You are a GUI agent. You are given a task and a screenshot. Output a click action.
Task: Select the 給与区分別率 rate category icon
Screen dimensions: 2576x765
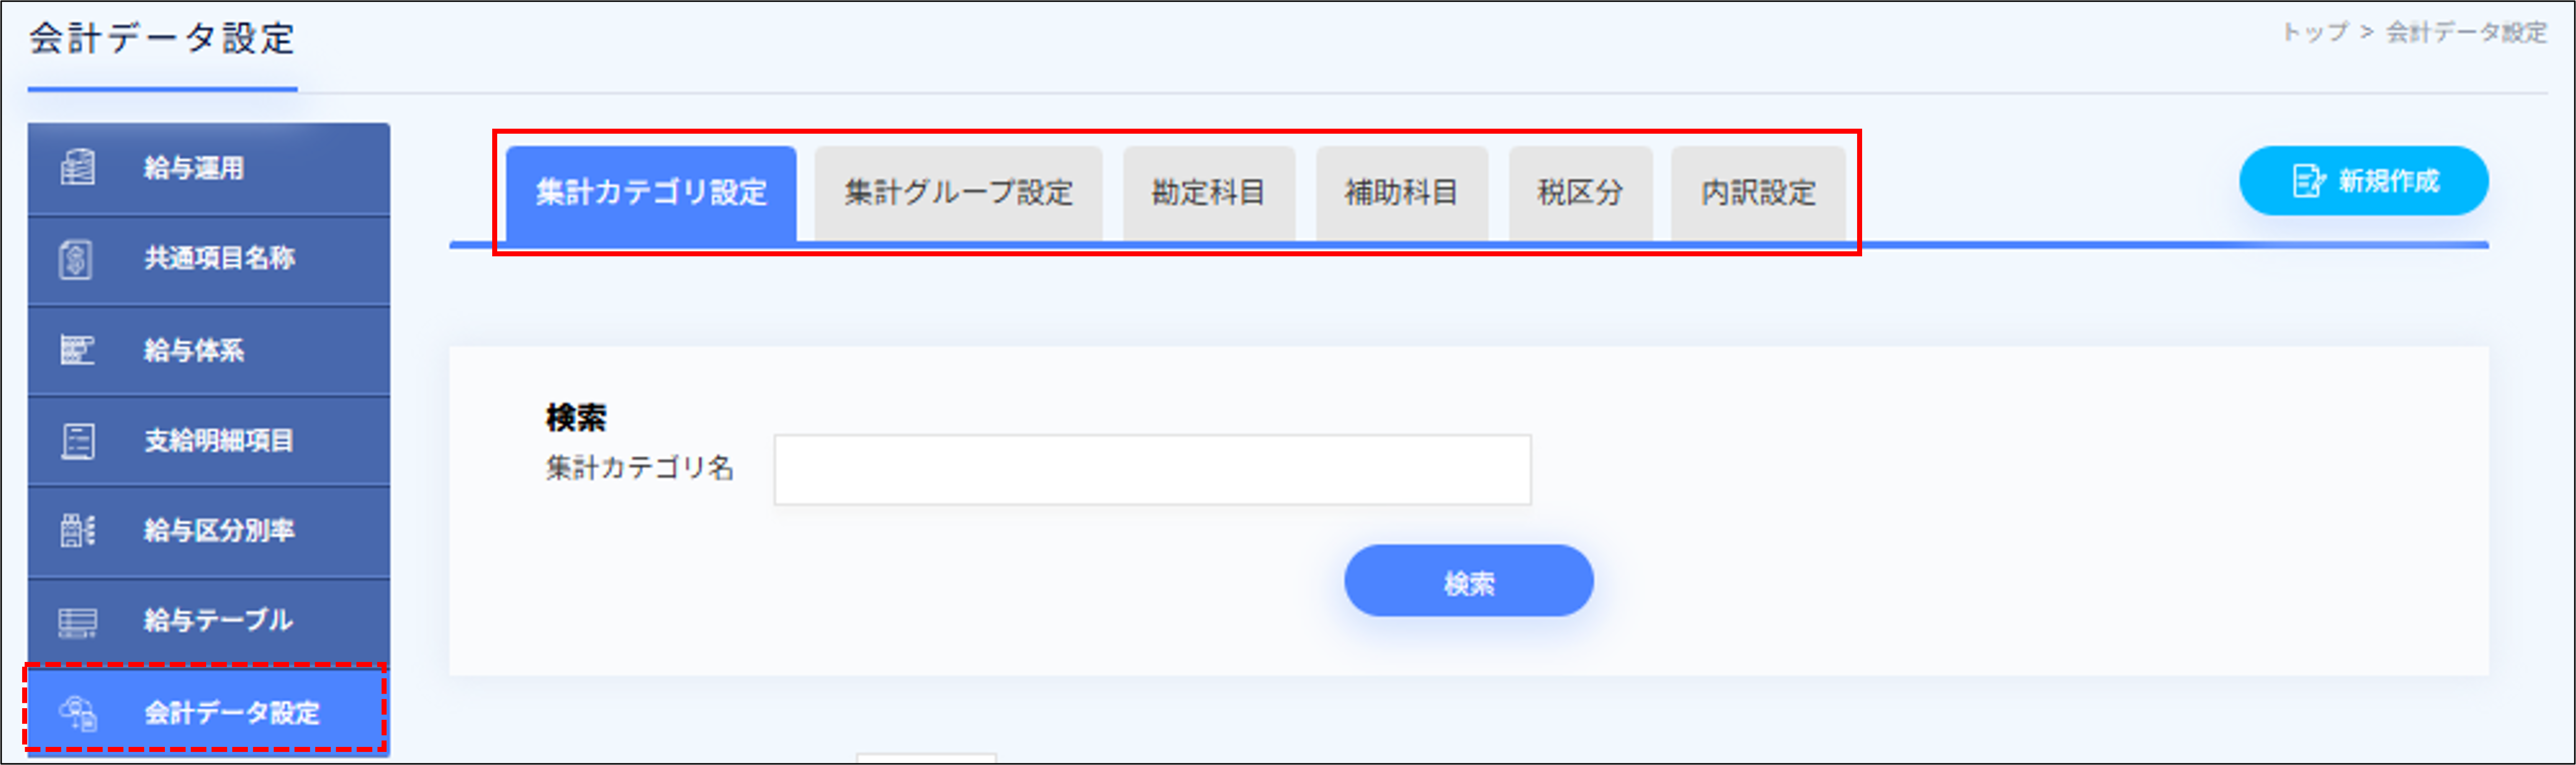click(x=78, y=530)
